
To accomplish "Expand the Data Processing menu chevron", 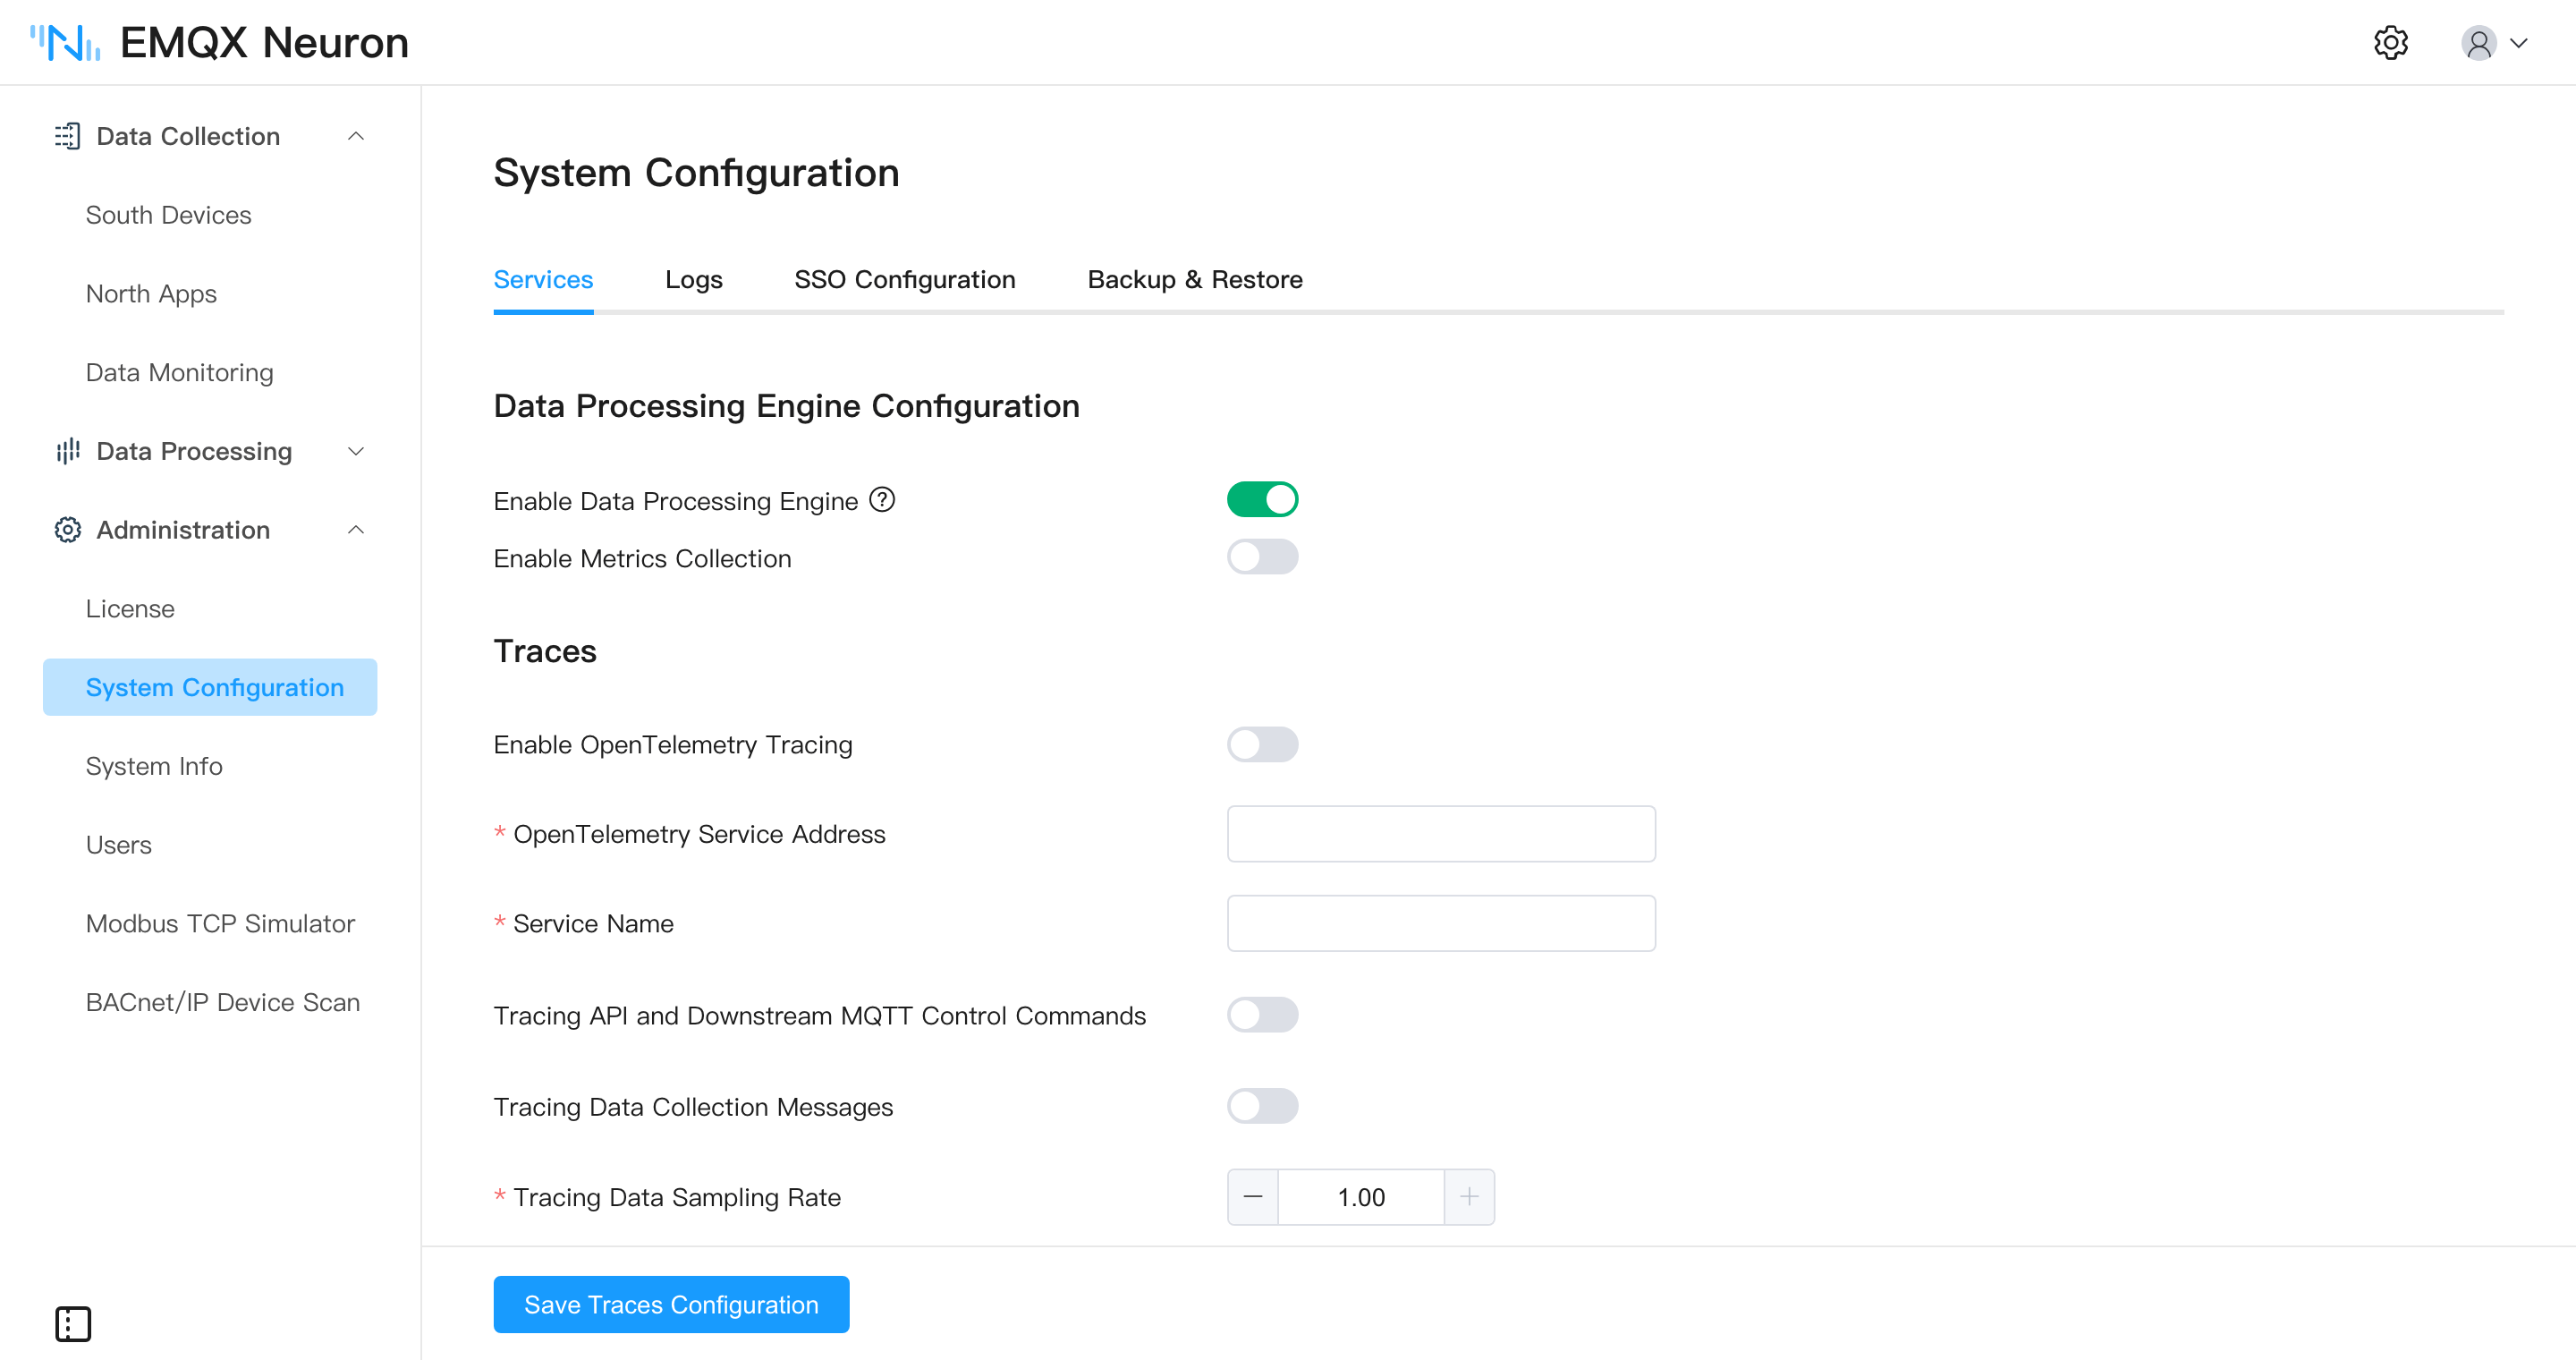I will (x=355, y=451).
